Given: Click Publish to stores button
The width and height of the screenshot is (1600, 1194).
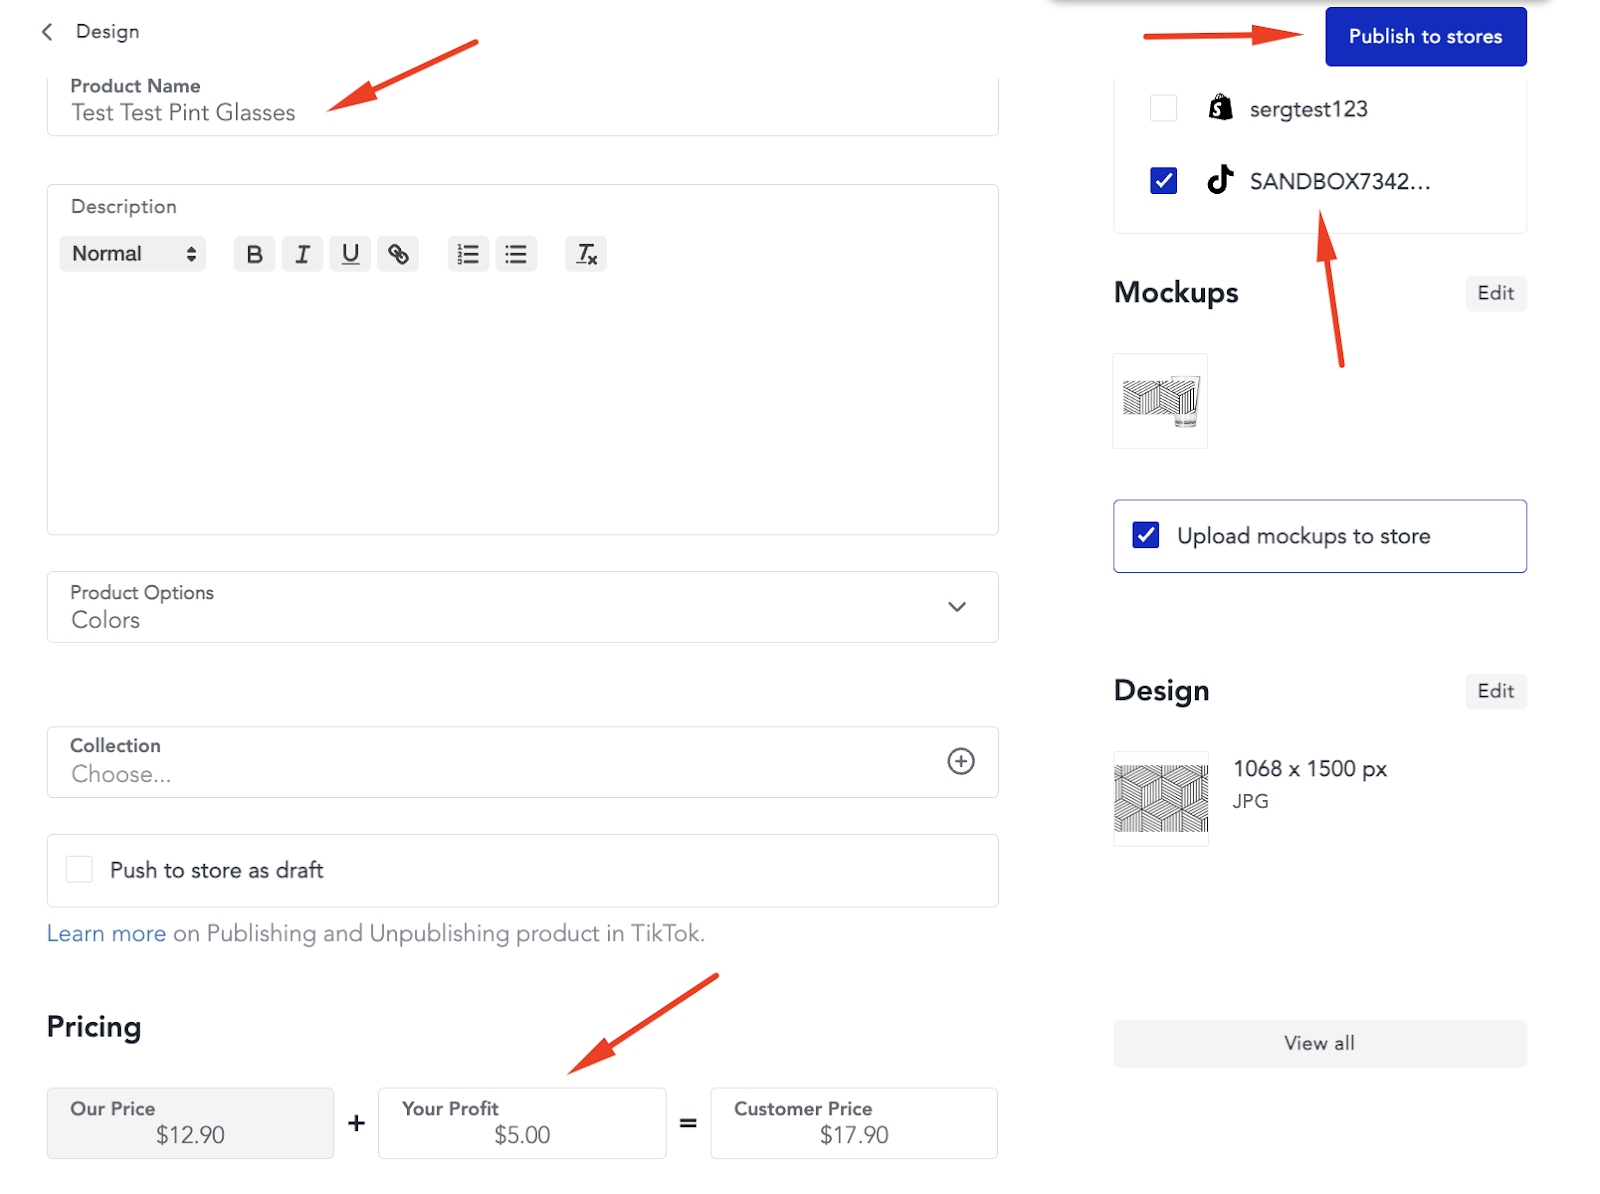Looking at the screenshot, I should [x=1425, y=37].
